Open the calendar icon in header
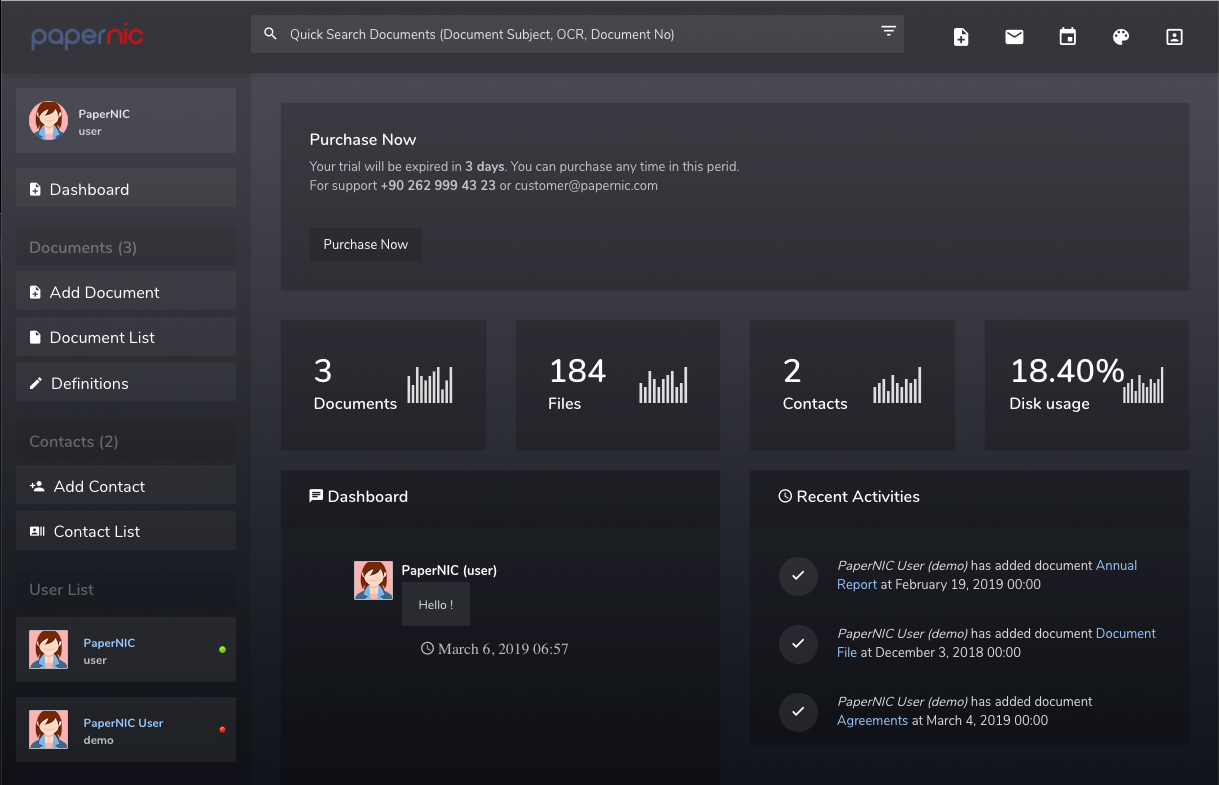The height and width of the screenshot is (785, 1219). coord(1068,37)
